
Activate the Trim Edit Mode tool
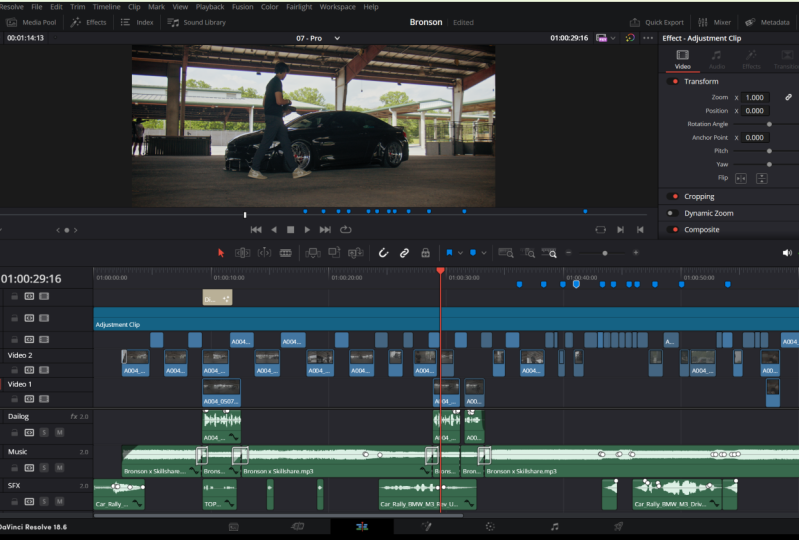tap(242, 253)
